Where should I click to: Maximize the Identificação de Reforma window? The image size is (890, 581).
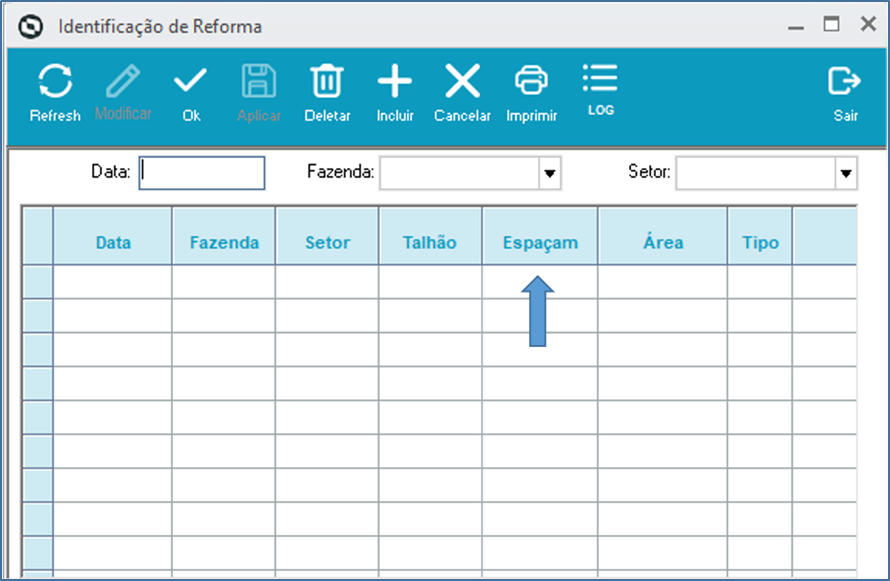[x=832, y=24]
